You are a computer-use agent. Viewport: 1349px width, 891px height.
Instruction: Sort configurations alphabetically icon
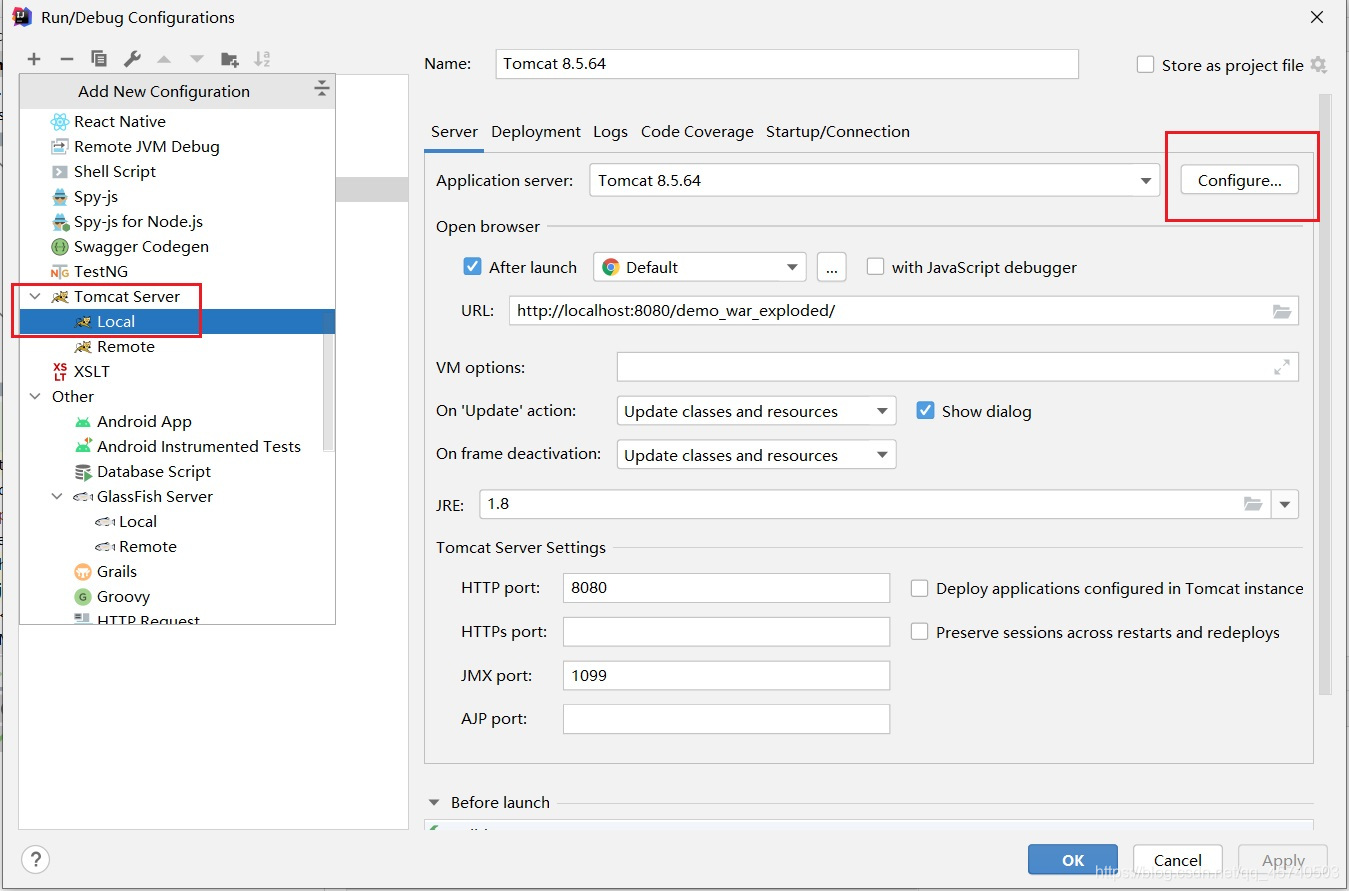262,59
